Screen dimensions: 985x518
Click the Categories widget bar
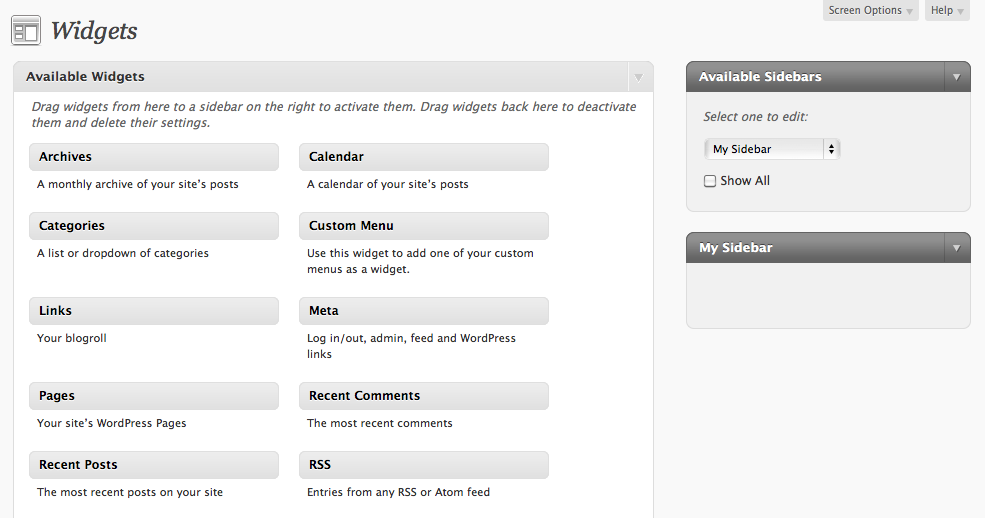point(154,226)
